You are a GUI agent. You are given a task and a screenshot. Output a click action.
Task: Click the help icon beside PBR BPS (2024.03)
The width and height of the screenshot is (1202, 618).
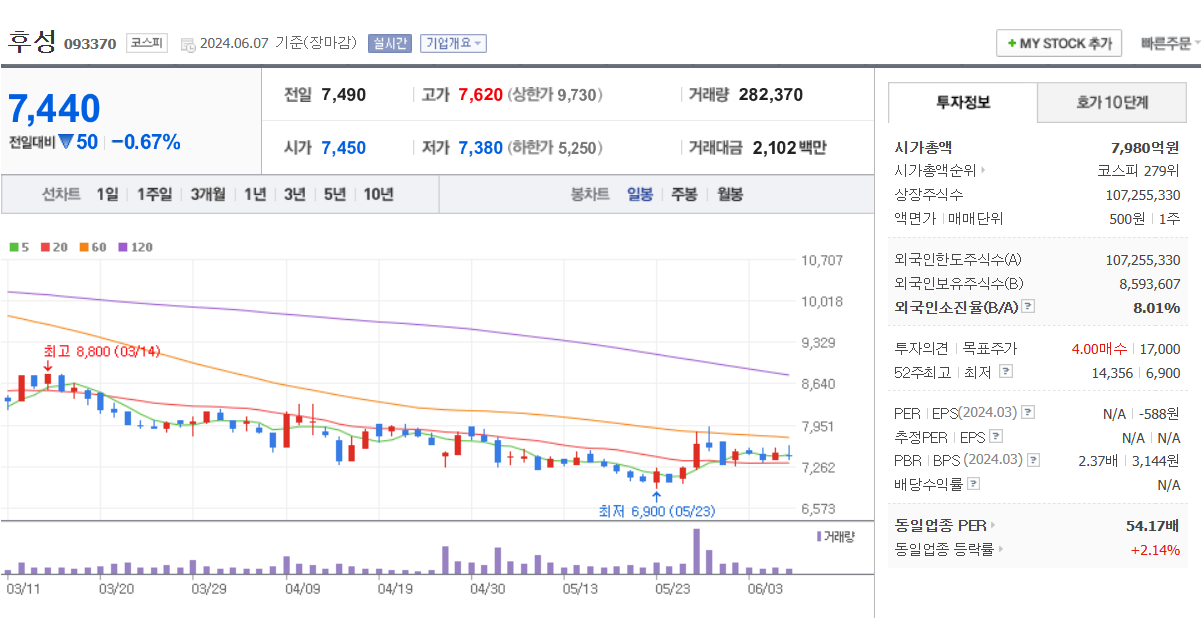pyautogui.click(x=1034, y=460)
